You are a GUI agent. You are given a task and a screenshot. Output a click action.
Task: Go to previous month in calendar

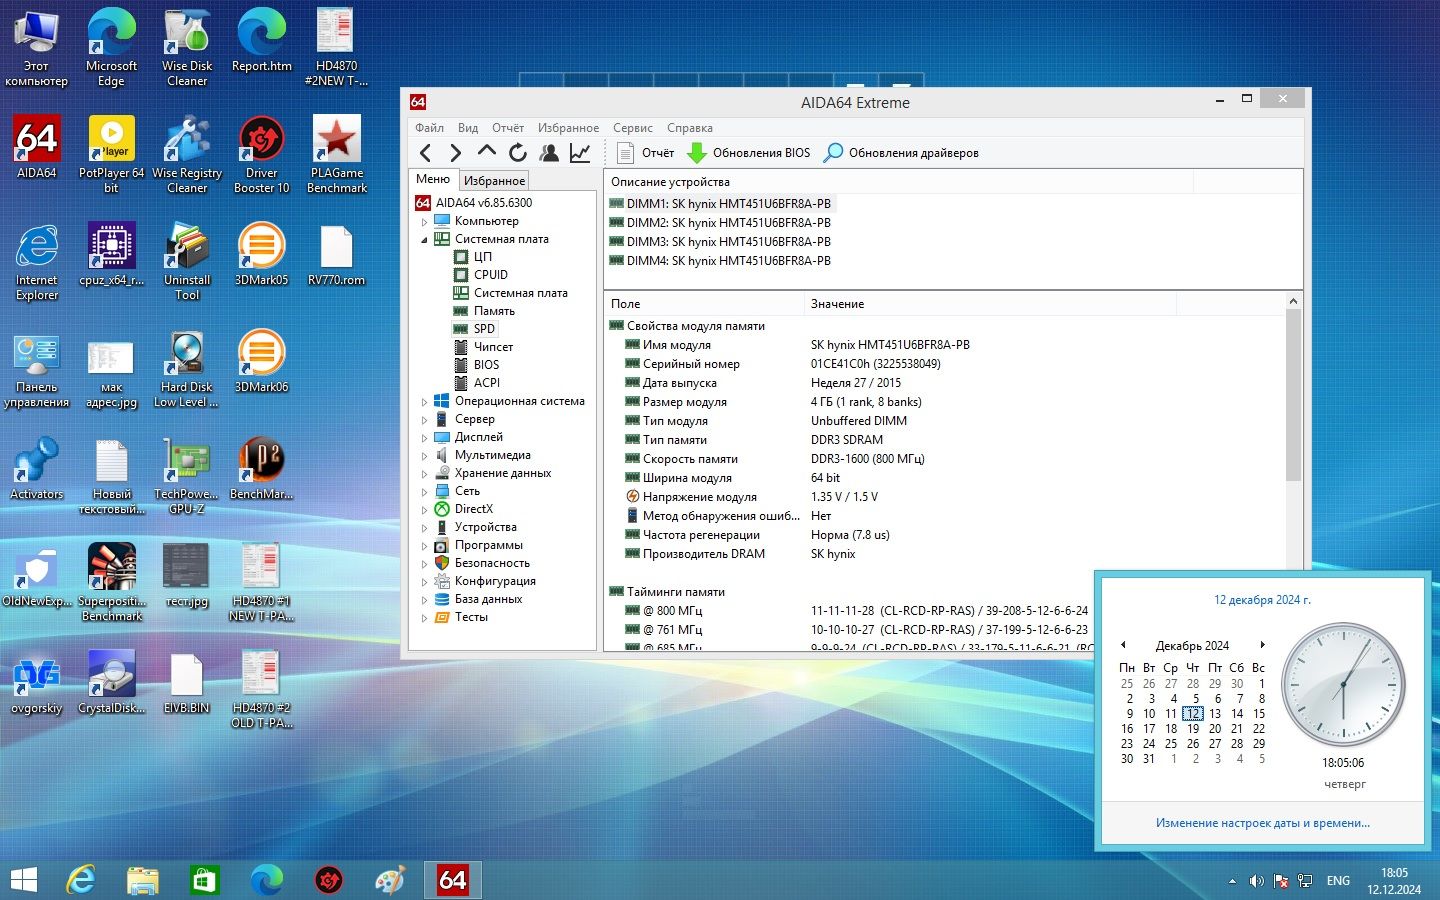(x=1124, y=645)
